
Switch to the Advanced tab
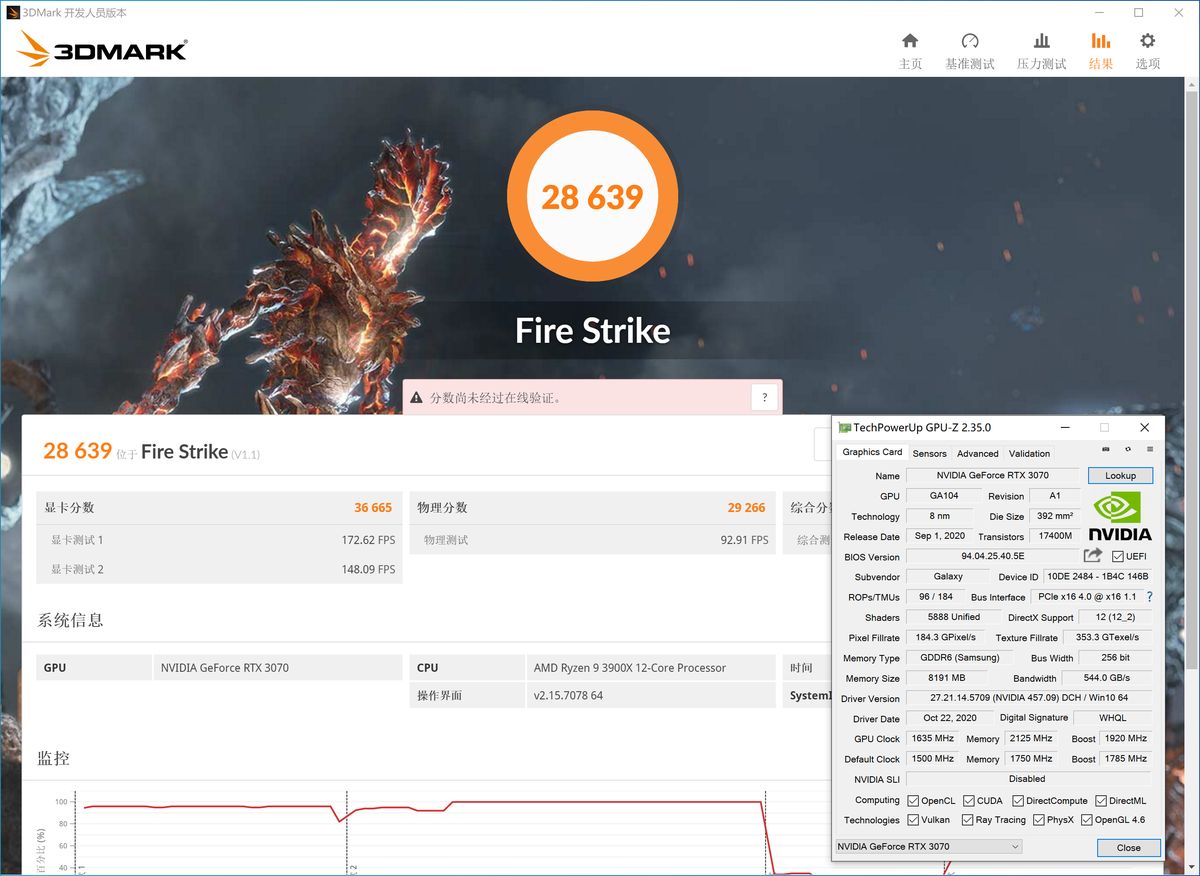(x=977, y=453)
